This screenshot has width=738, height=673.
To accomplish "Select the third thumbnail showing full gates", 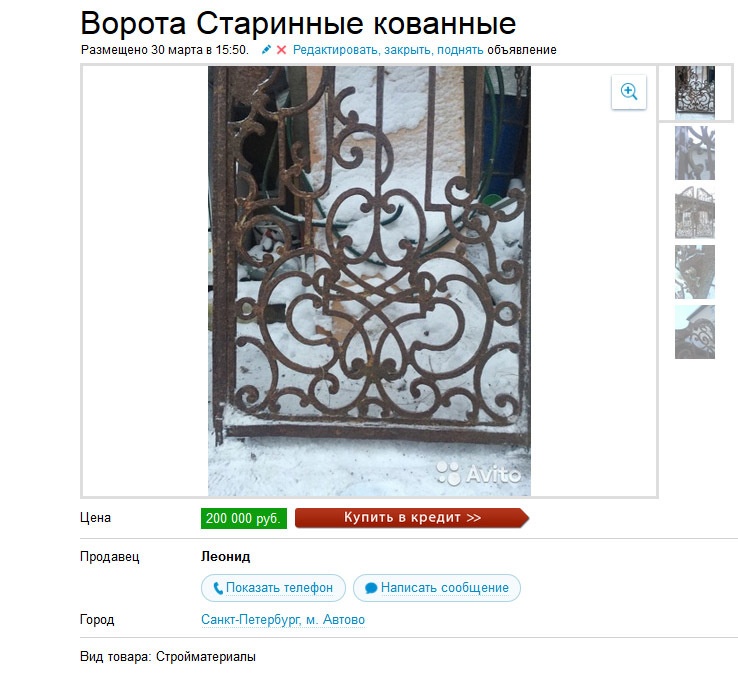I will click(695, 213).
